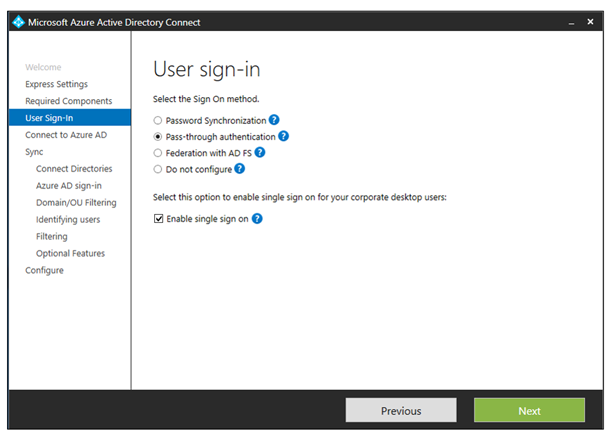Open help for Federation with AD FS
Image resolution: width=615 pixels, height=436 pixels.
point(260,152)
